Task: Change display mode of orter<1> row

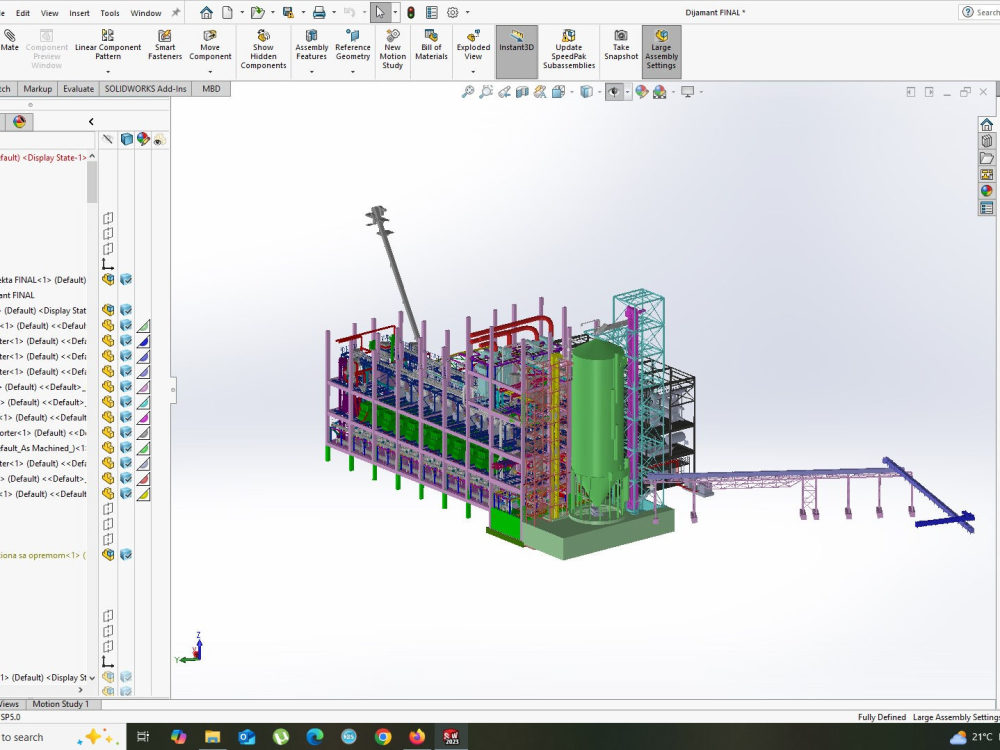Action: 126,432
